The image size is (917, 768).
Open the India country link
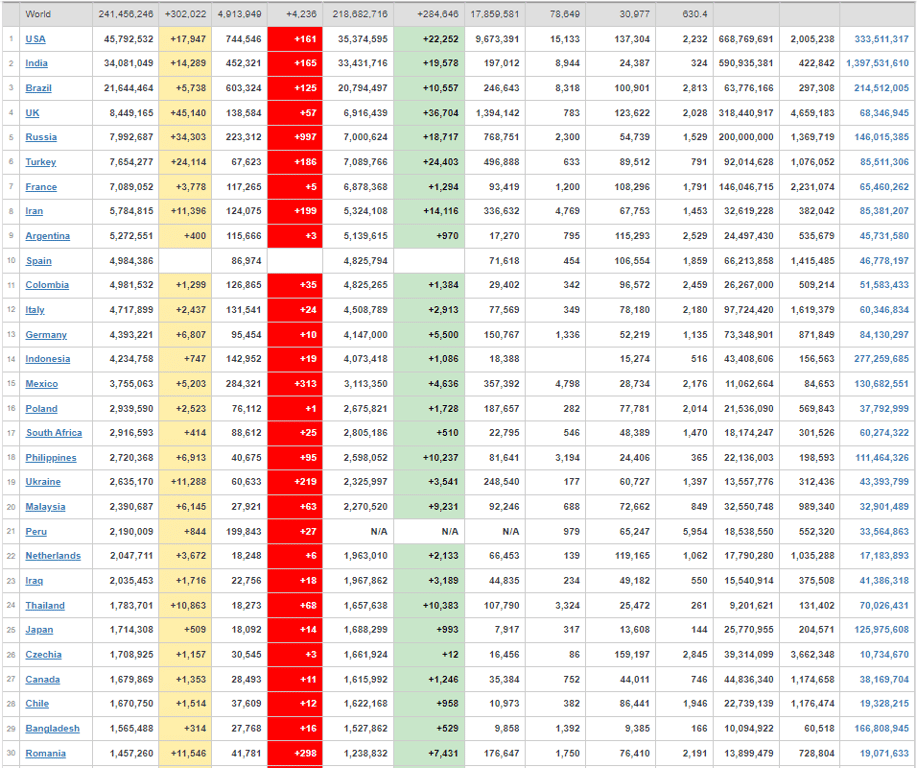point(36,63)
